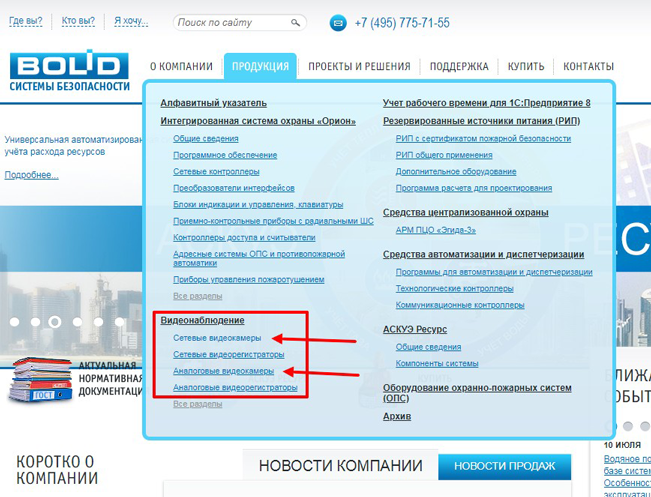This screenshot has width=651, height=497.
Task: Switch to the «Новости продаж» tab
Action: (504, 466)
